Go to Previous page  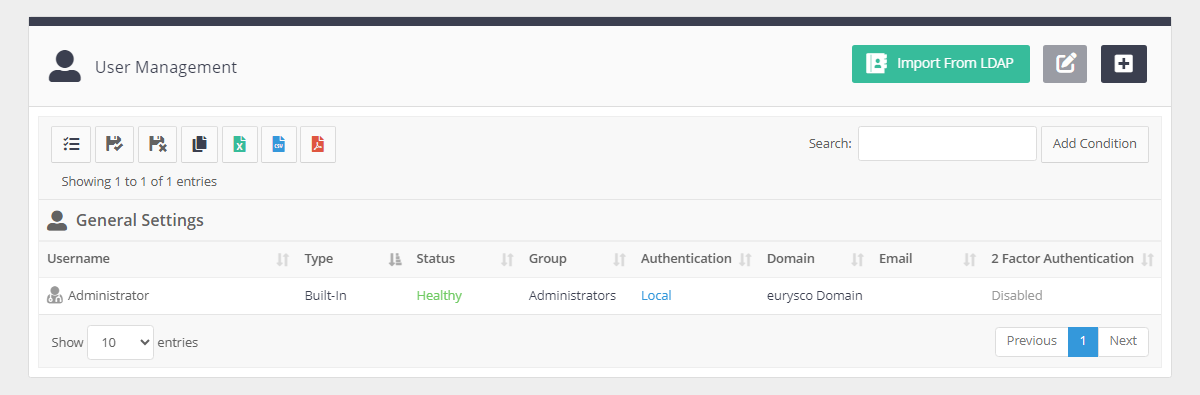point(1032,341)
